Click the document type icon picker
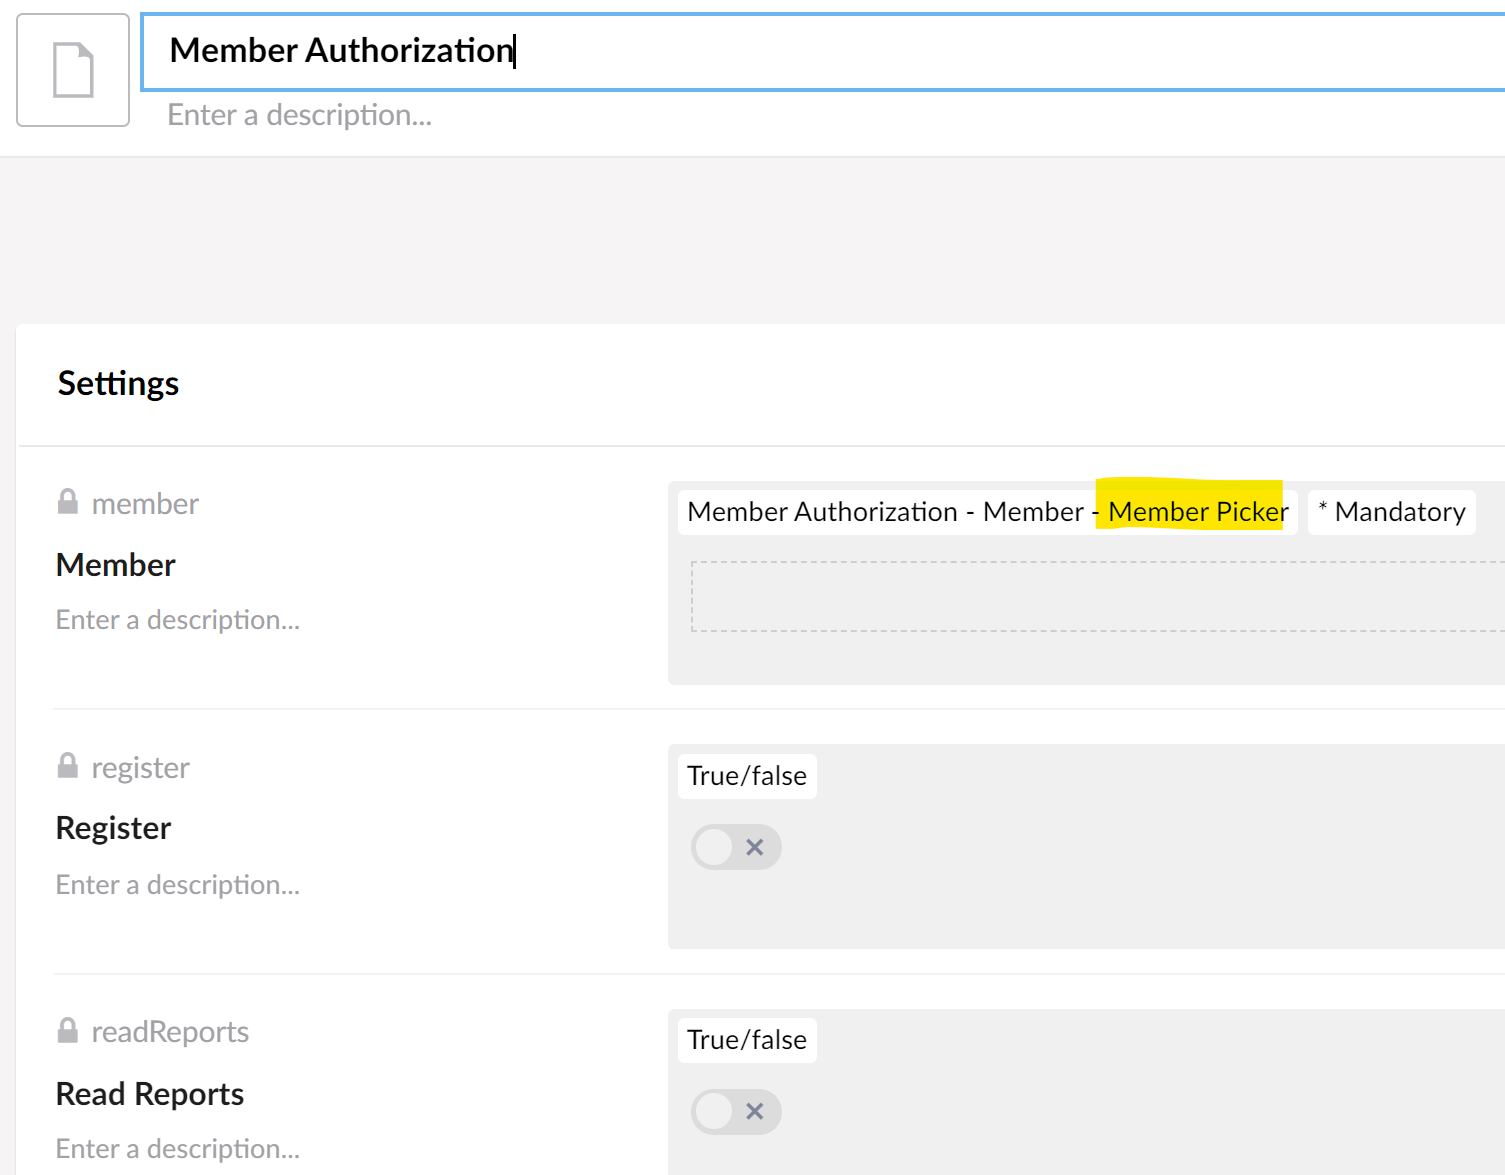Viewport: 1505px width, 1175px height. click(73, 70)
